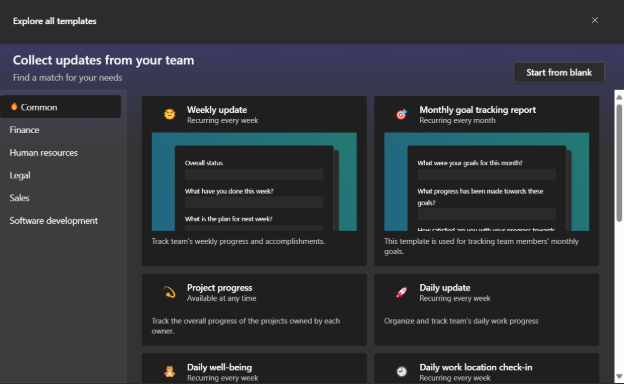The width and height of the screenshot is (624, 384).
Task: Open Daily work location check-in title
Action: tap(476, 367)
